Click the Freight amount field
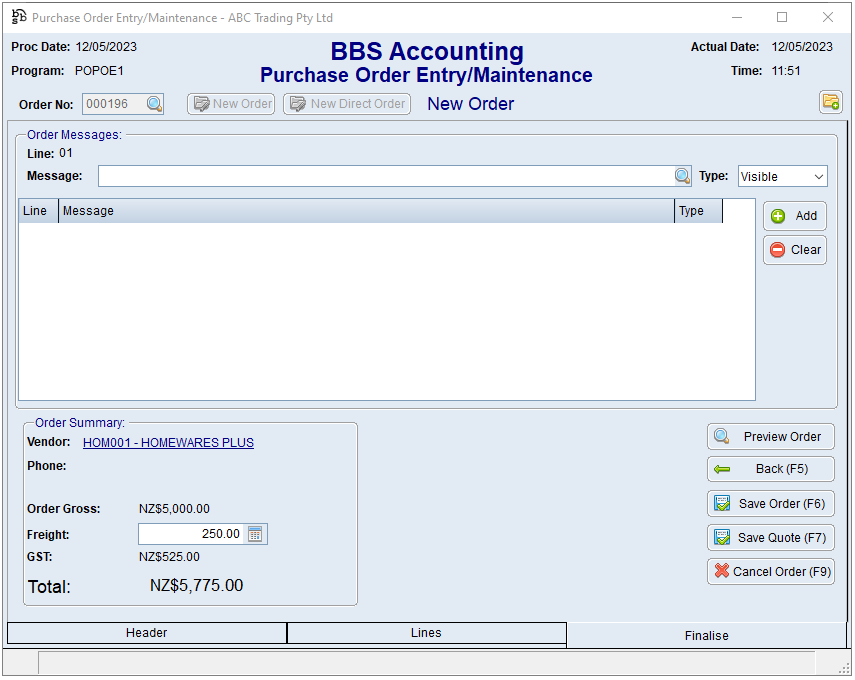 (192, 534)
